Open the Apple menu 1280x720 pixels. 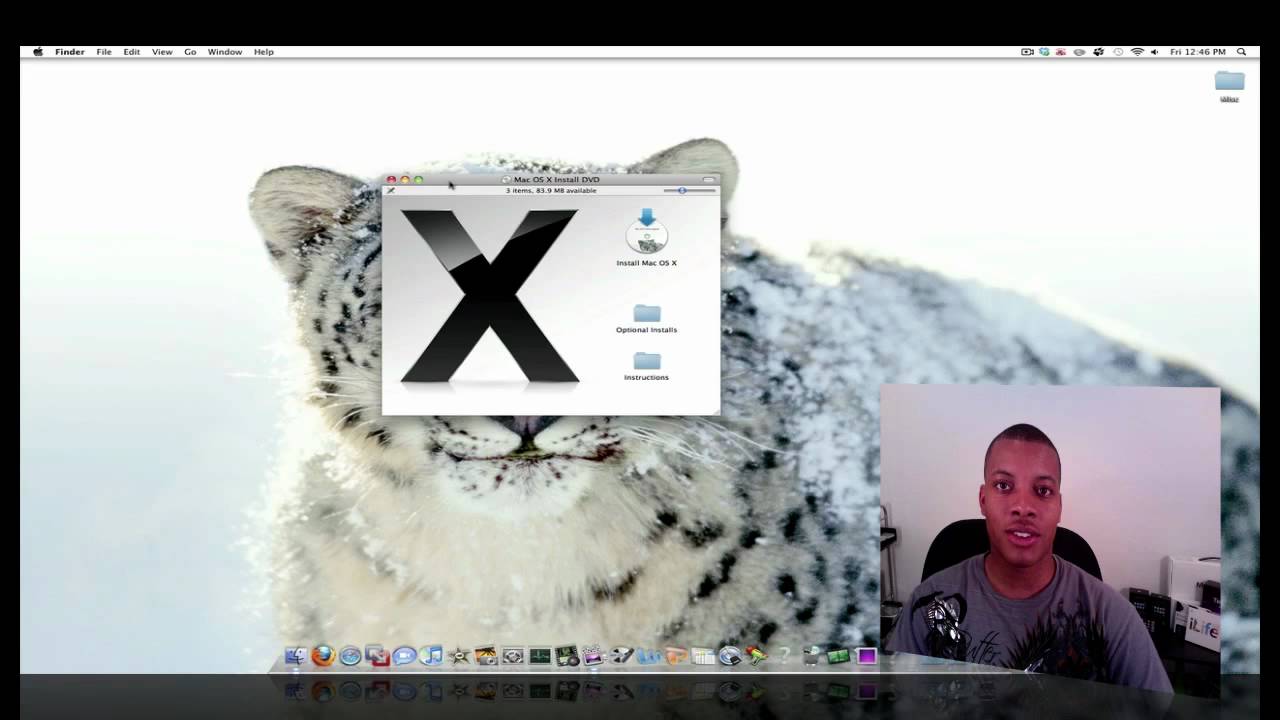tap(38, 52)
